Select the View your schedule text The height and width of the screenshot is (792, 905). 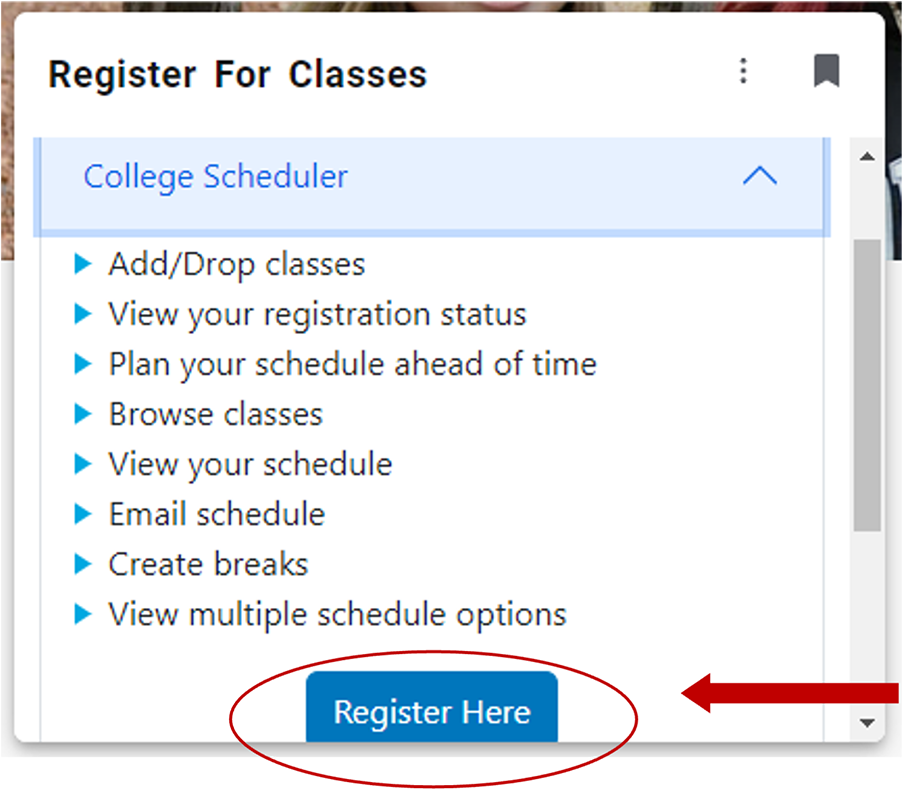pyautogui.click(x=250, y=465)
